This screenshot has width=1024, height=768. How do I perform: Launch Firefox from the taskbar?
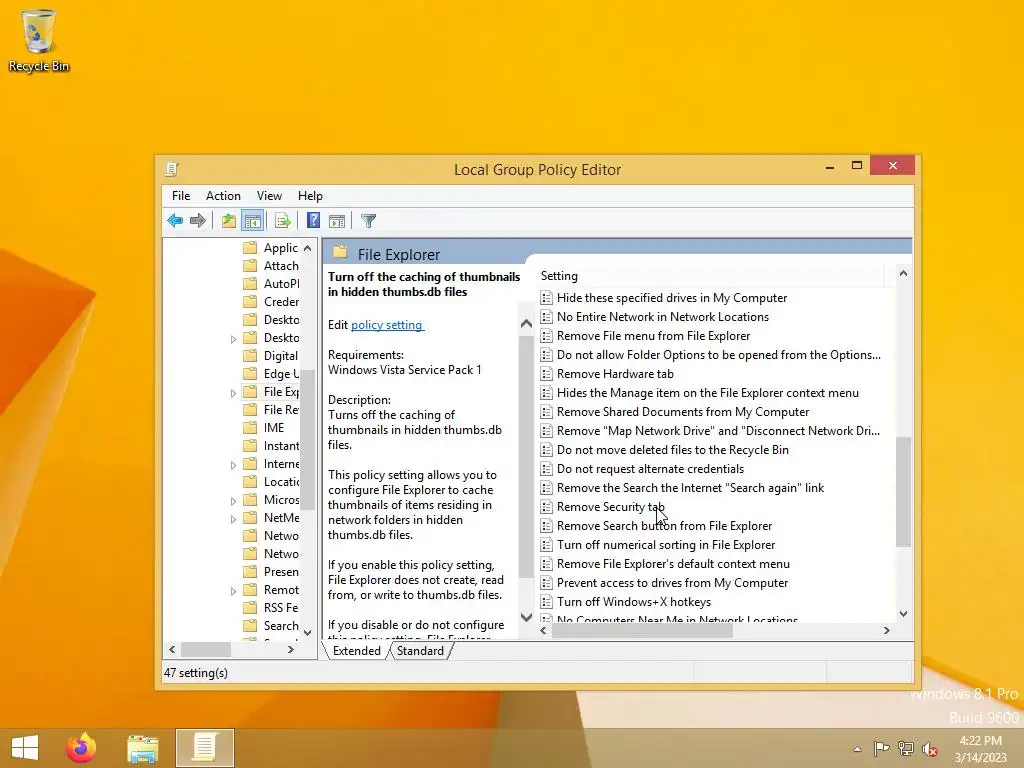tap(81, 748)
